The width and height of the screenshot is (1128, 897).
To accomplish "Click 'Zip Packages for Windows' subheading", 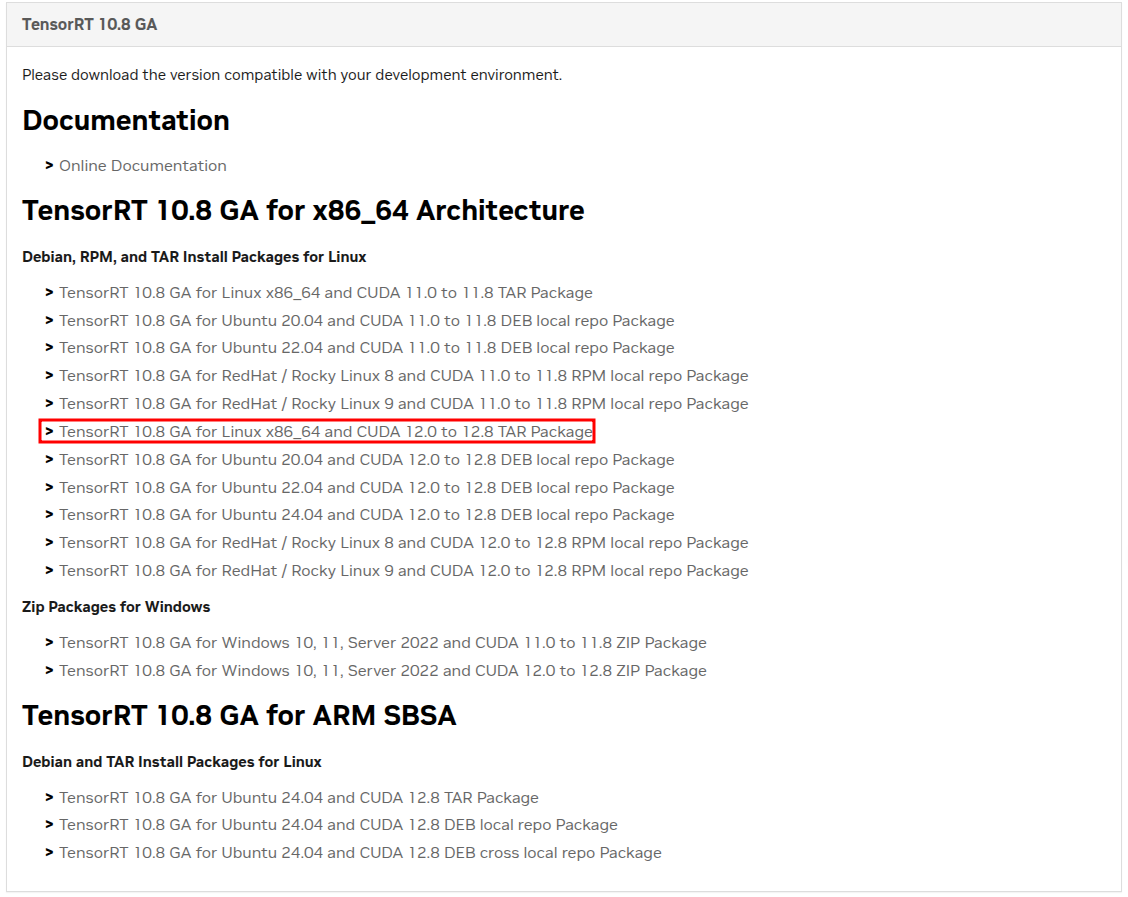I will pyautogui.click(x=116, y=607).
